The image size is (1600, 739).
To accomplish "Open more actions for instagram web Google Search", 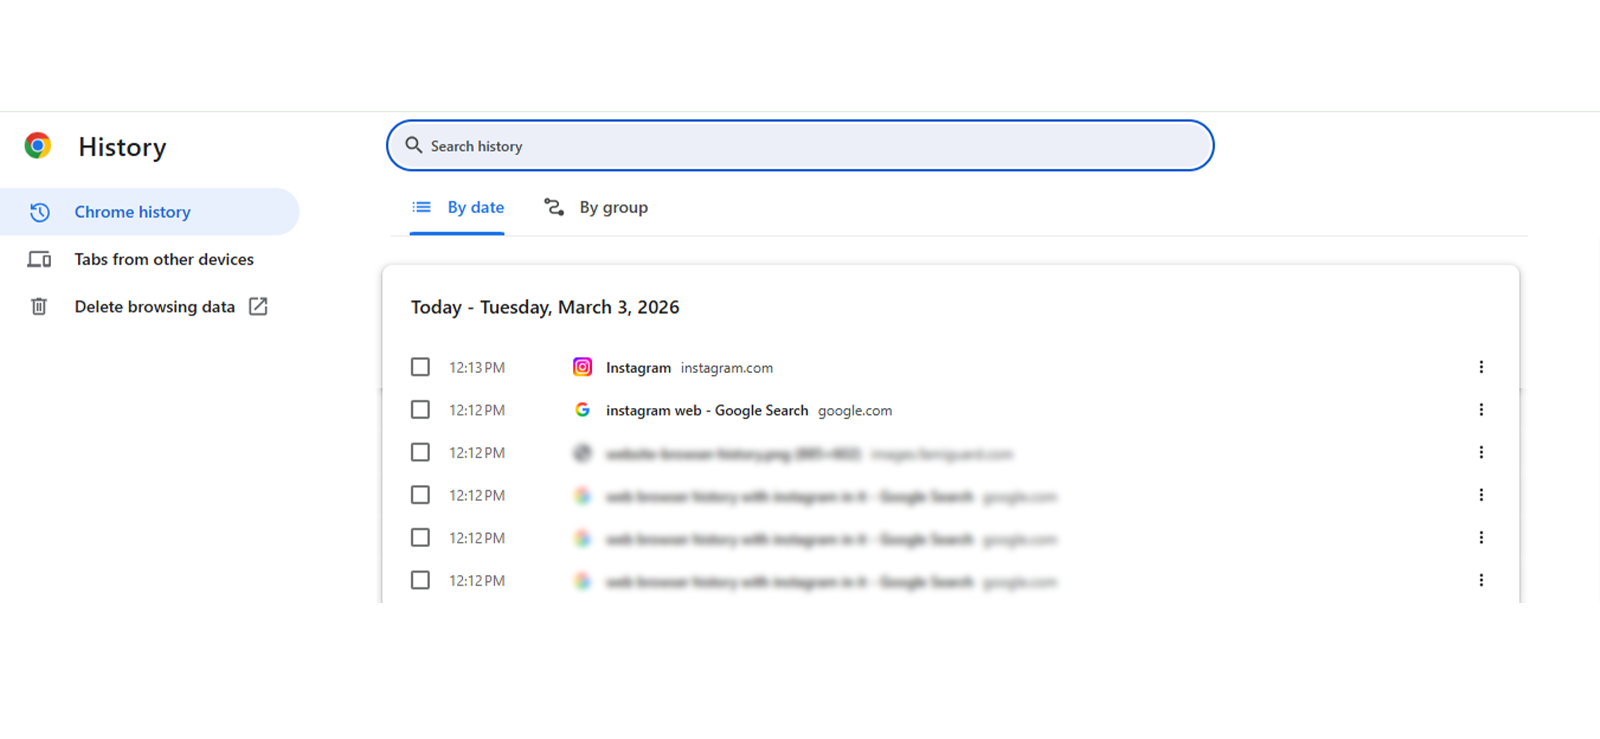I will [1481, 410].
